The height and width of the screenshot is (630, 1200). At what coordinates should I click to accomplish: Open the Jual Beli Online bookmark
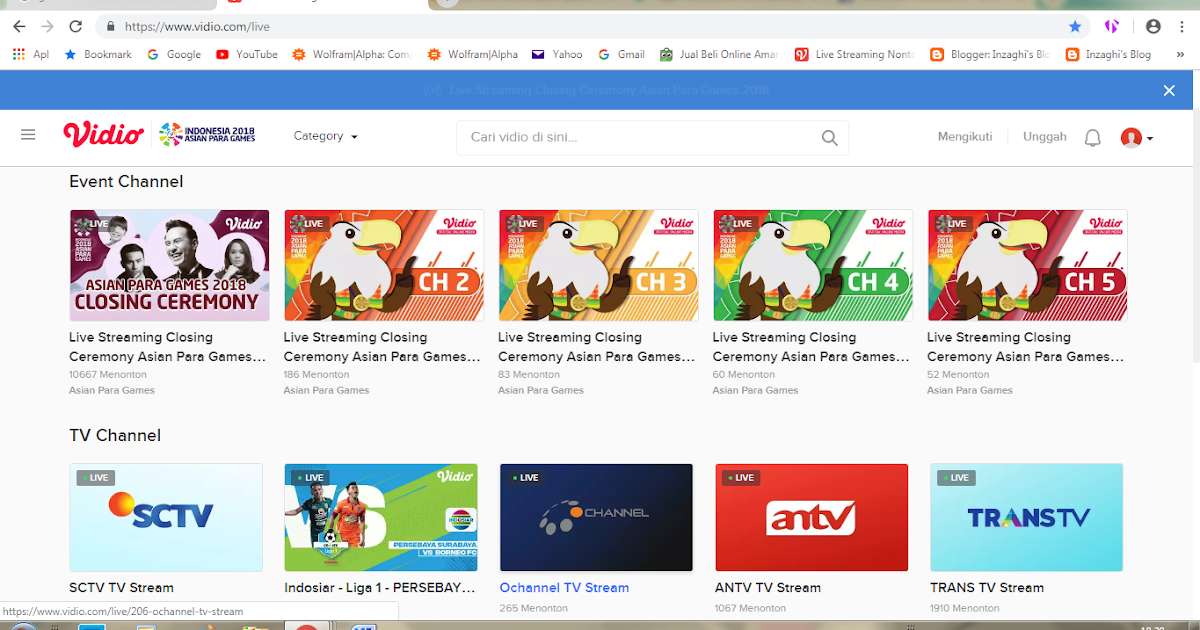coord(719,54)
